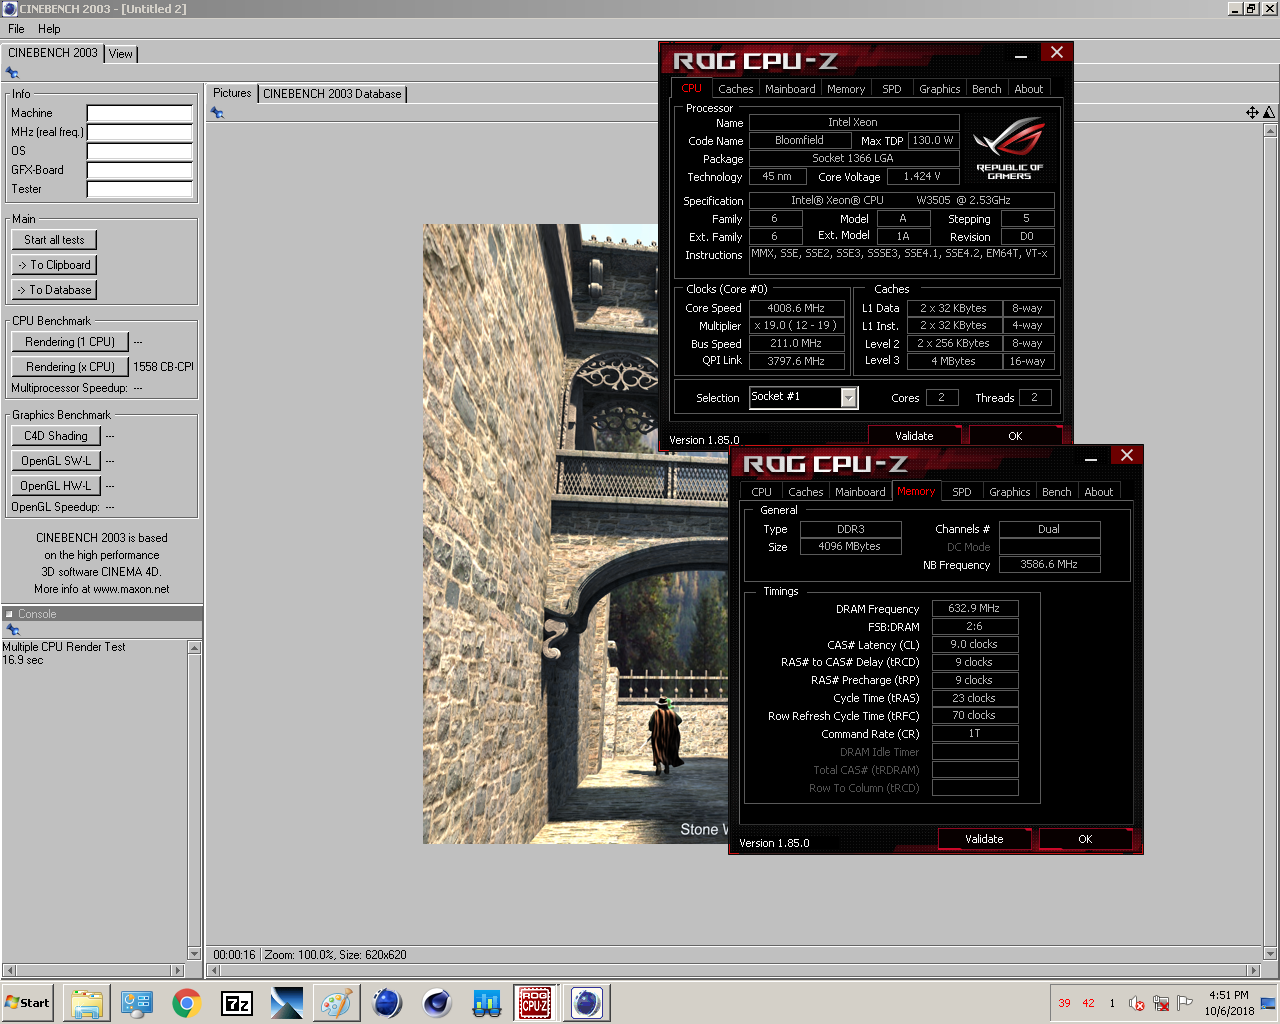Run Rendering (1 CPU) benchmark
1280x1024 pixels.
click(70, 342)
